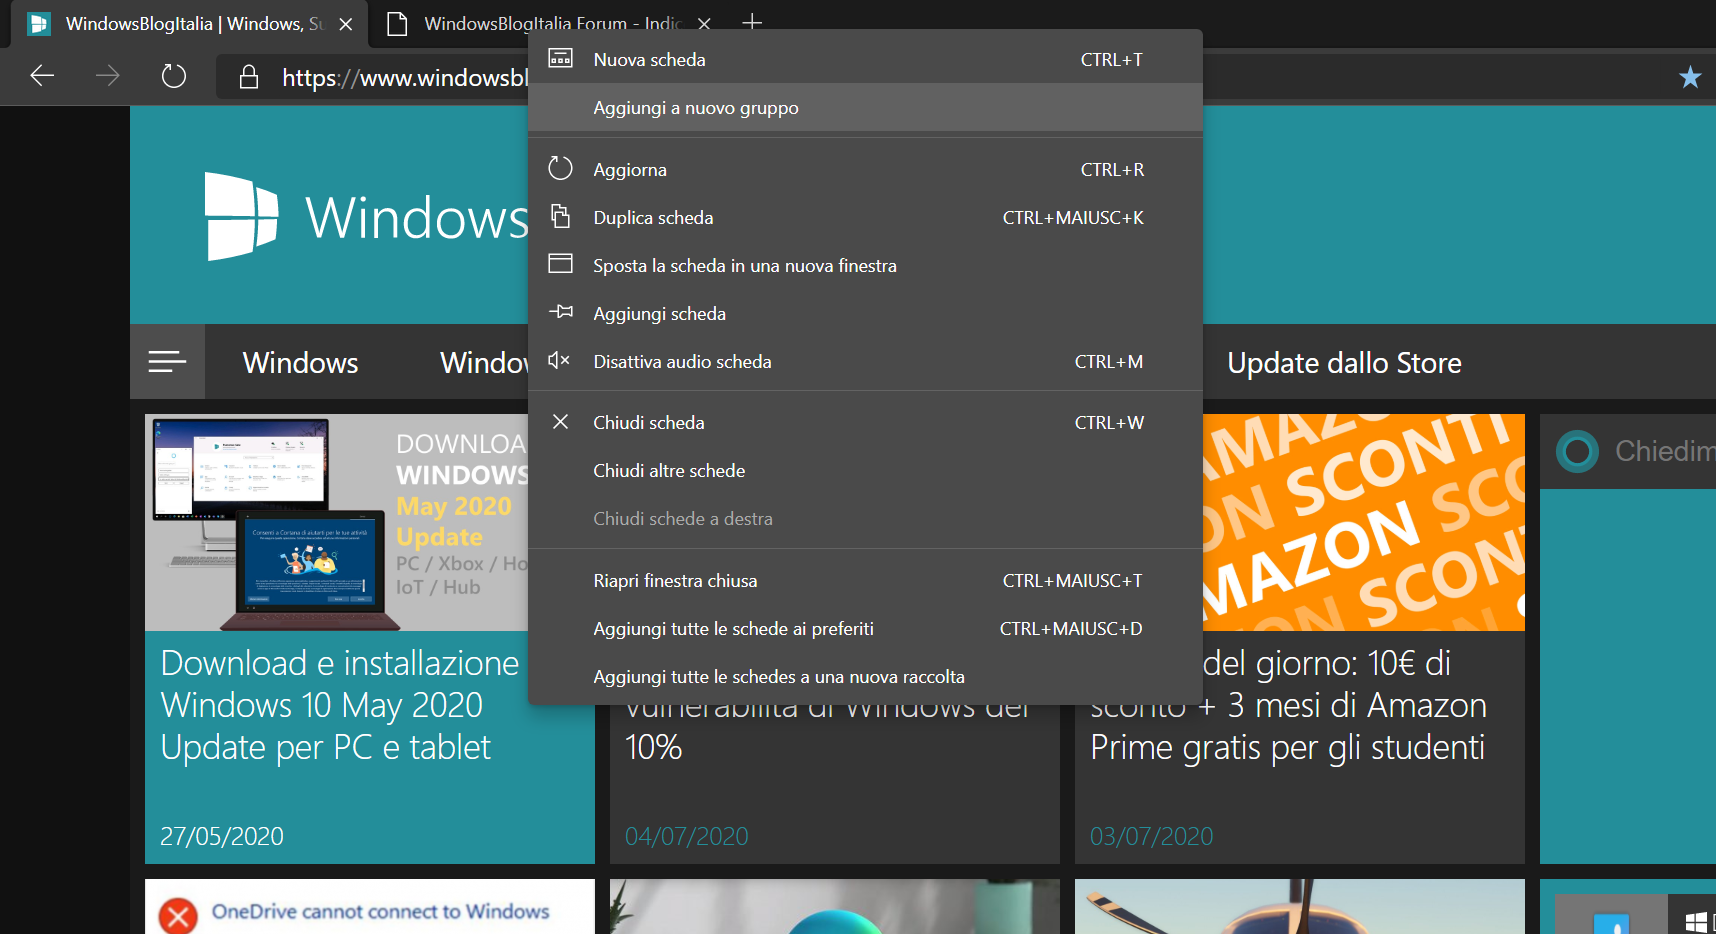Click the red error X icon
Screen dimensions: 1716x934
click(178, 916)
